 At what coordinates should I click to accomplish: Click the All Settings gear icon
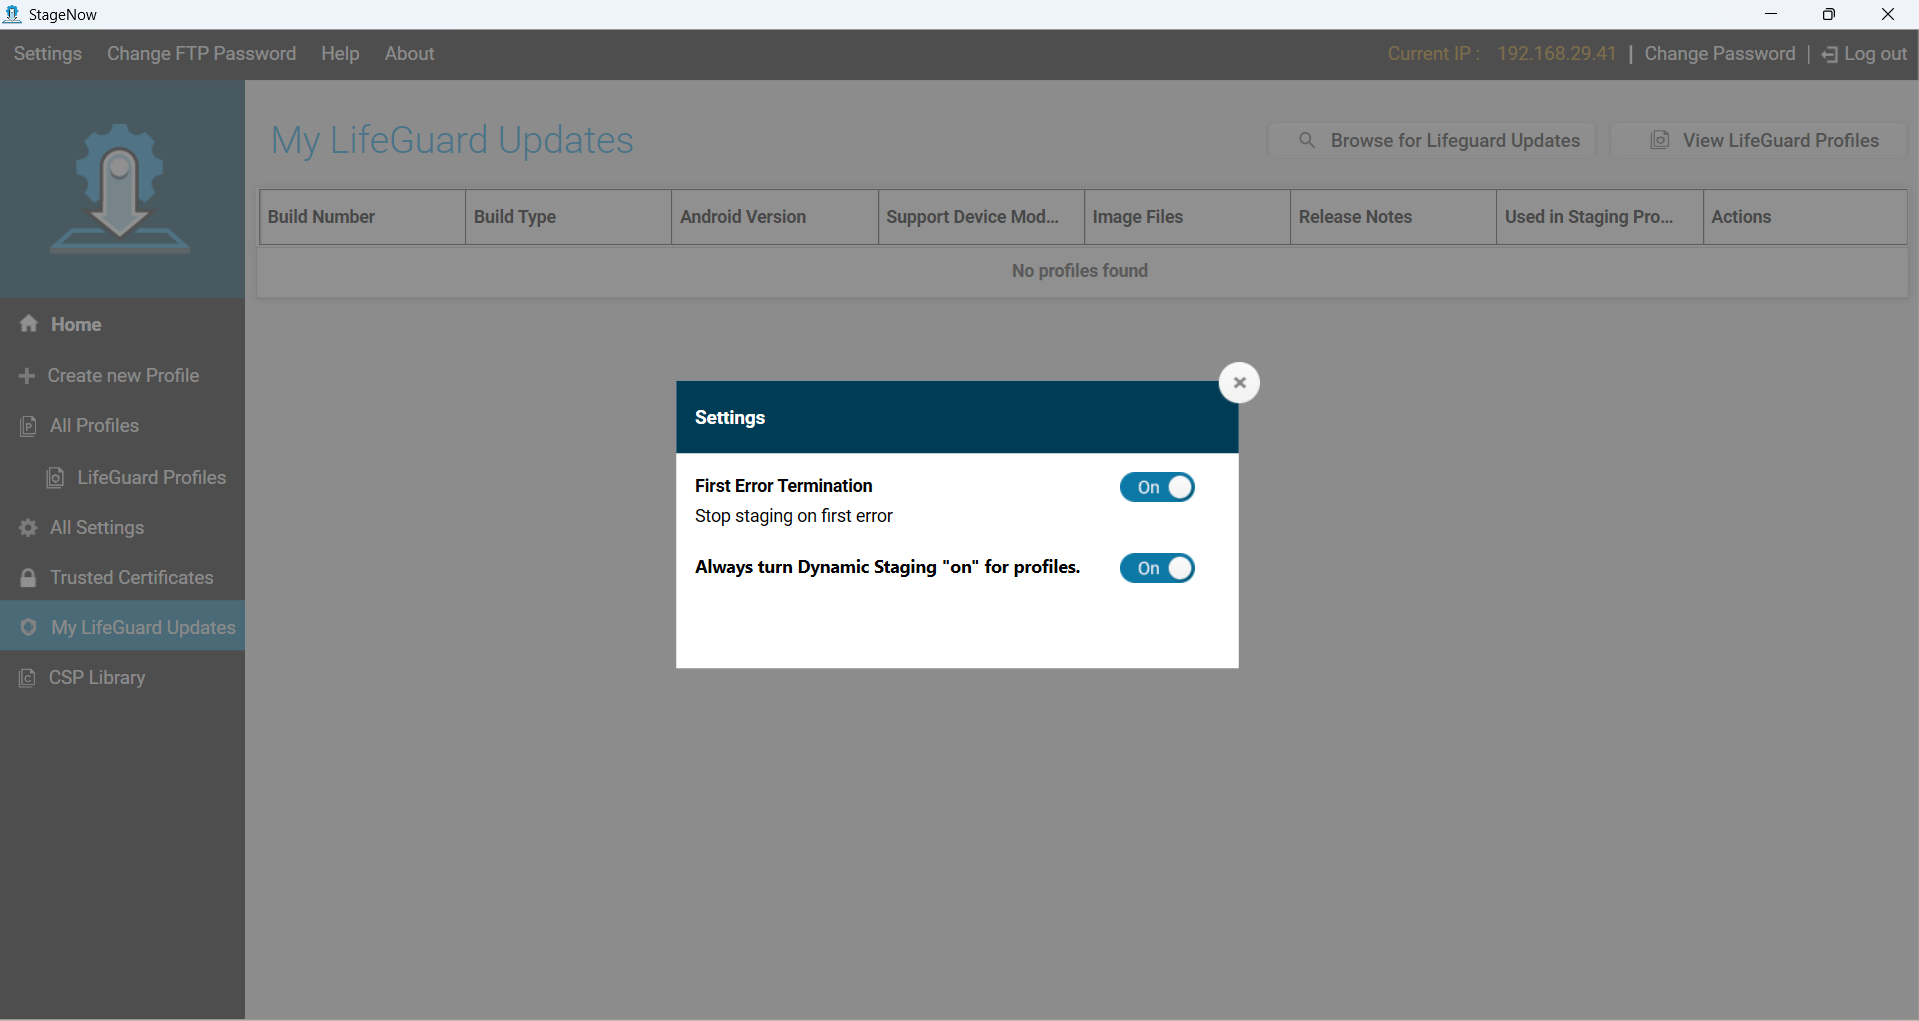pos(28,528)
